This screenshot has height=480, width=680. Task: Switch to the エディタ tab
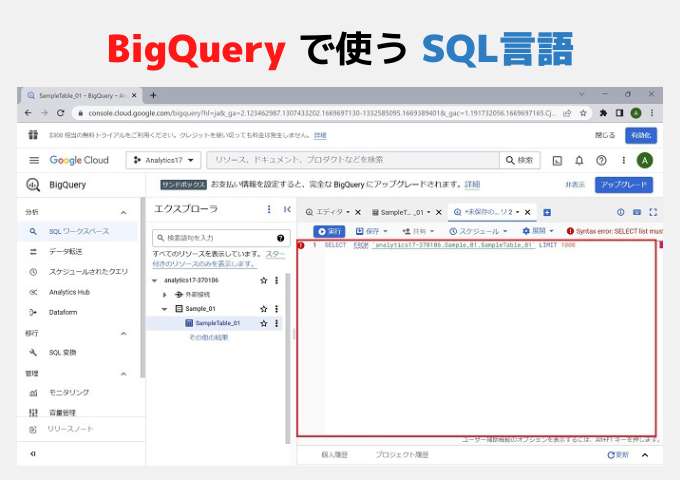(x=328, y=212)
